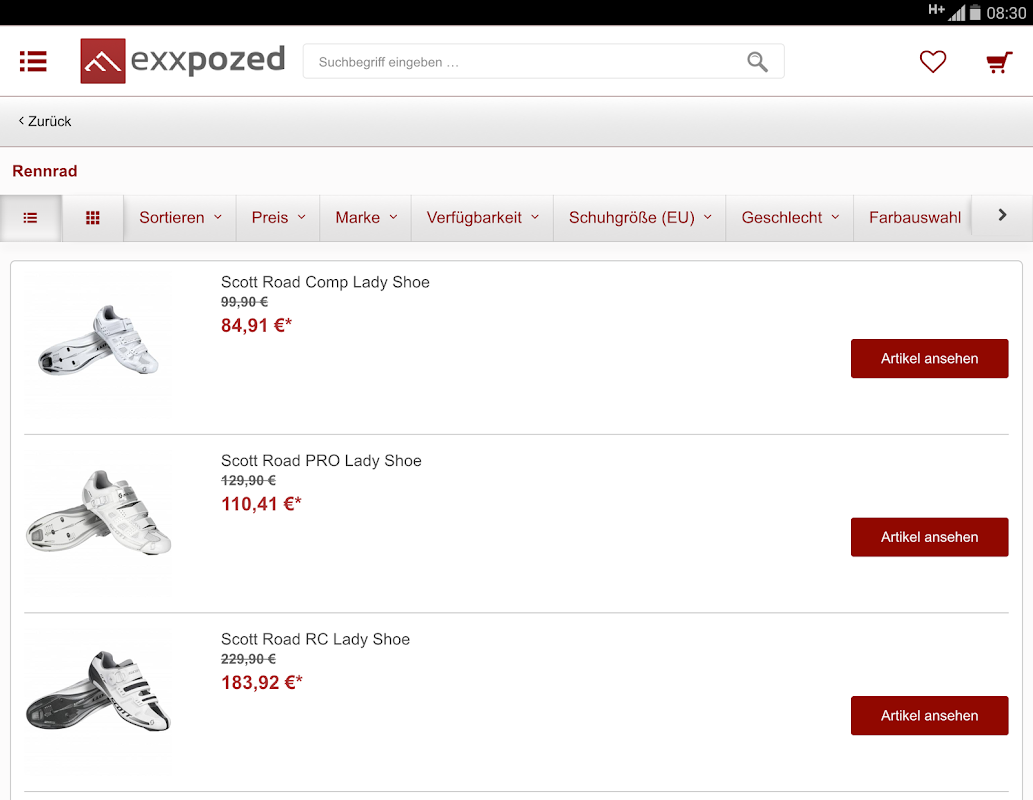
Task: Go back with Zurück link
Action: 46,121
